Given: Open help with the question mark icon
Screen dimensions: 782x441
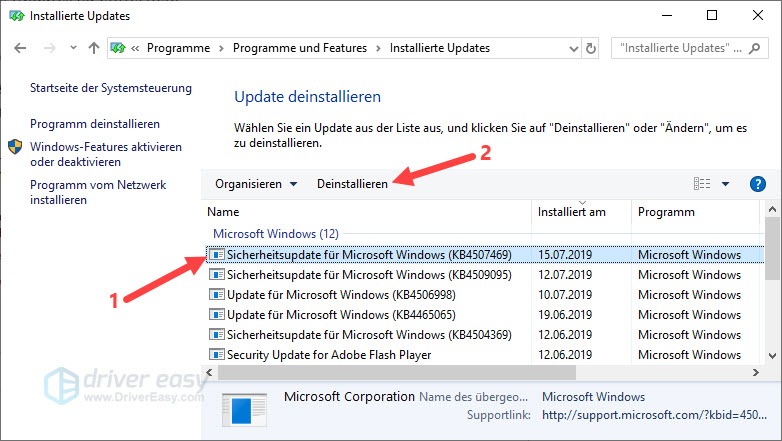Looking at the screenshot, I should (758, 184).
